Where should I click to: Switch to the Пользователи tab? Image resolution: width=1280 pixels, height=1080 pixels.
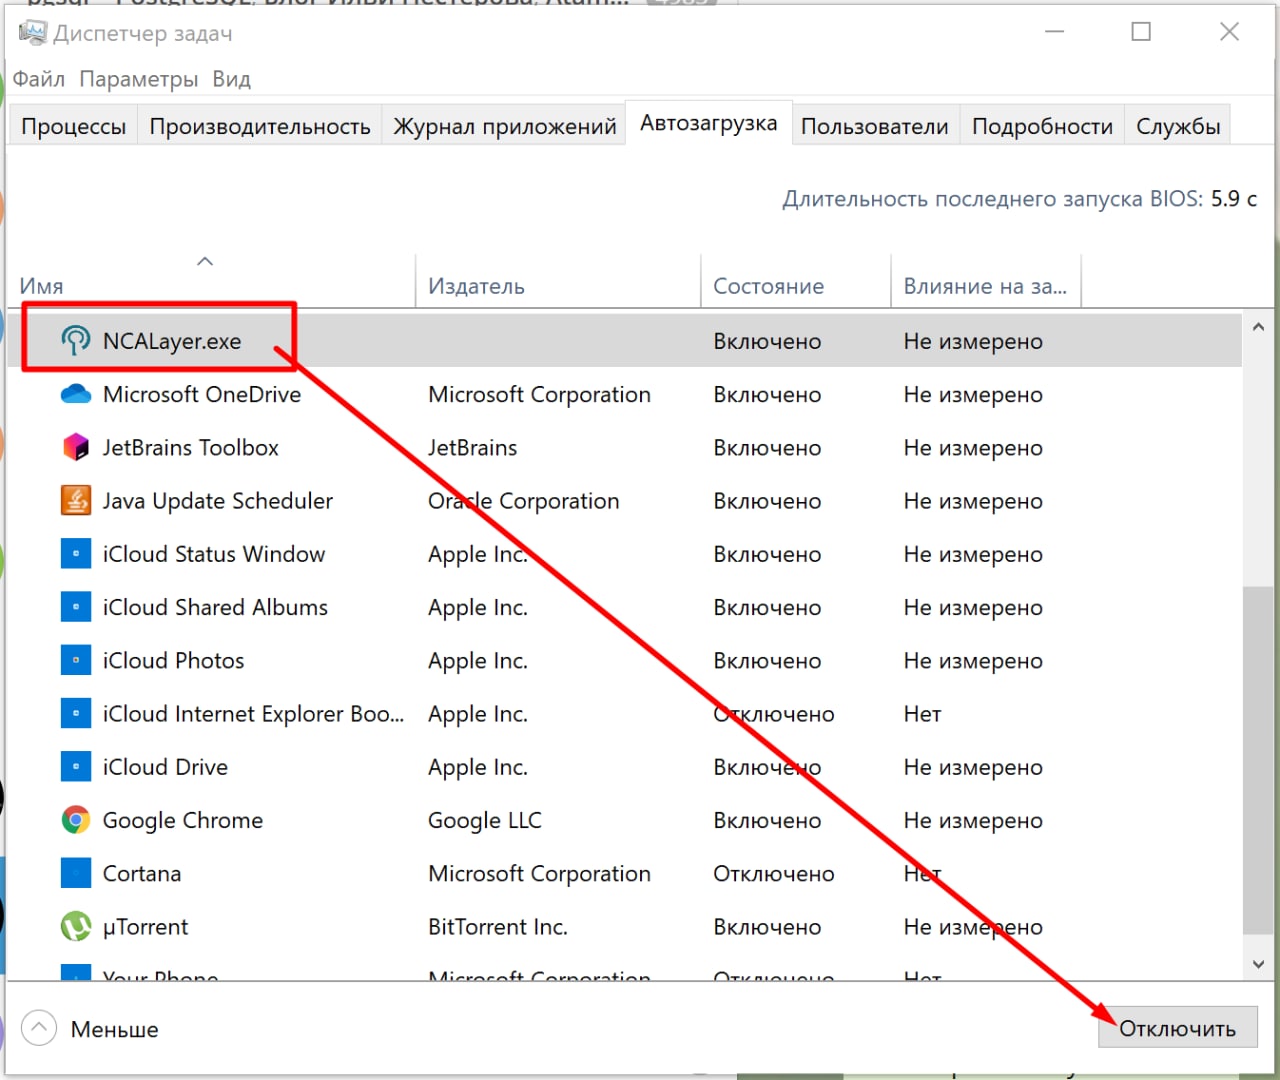click(x=875, y=126)
